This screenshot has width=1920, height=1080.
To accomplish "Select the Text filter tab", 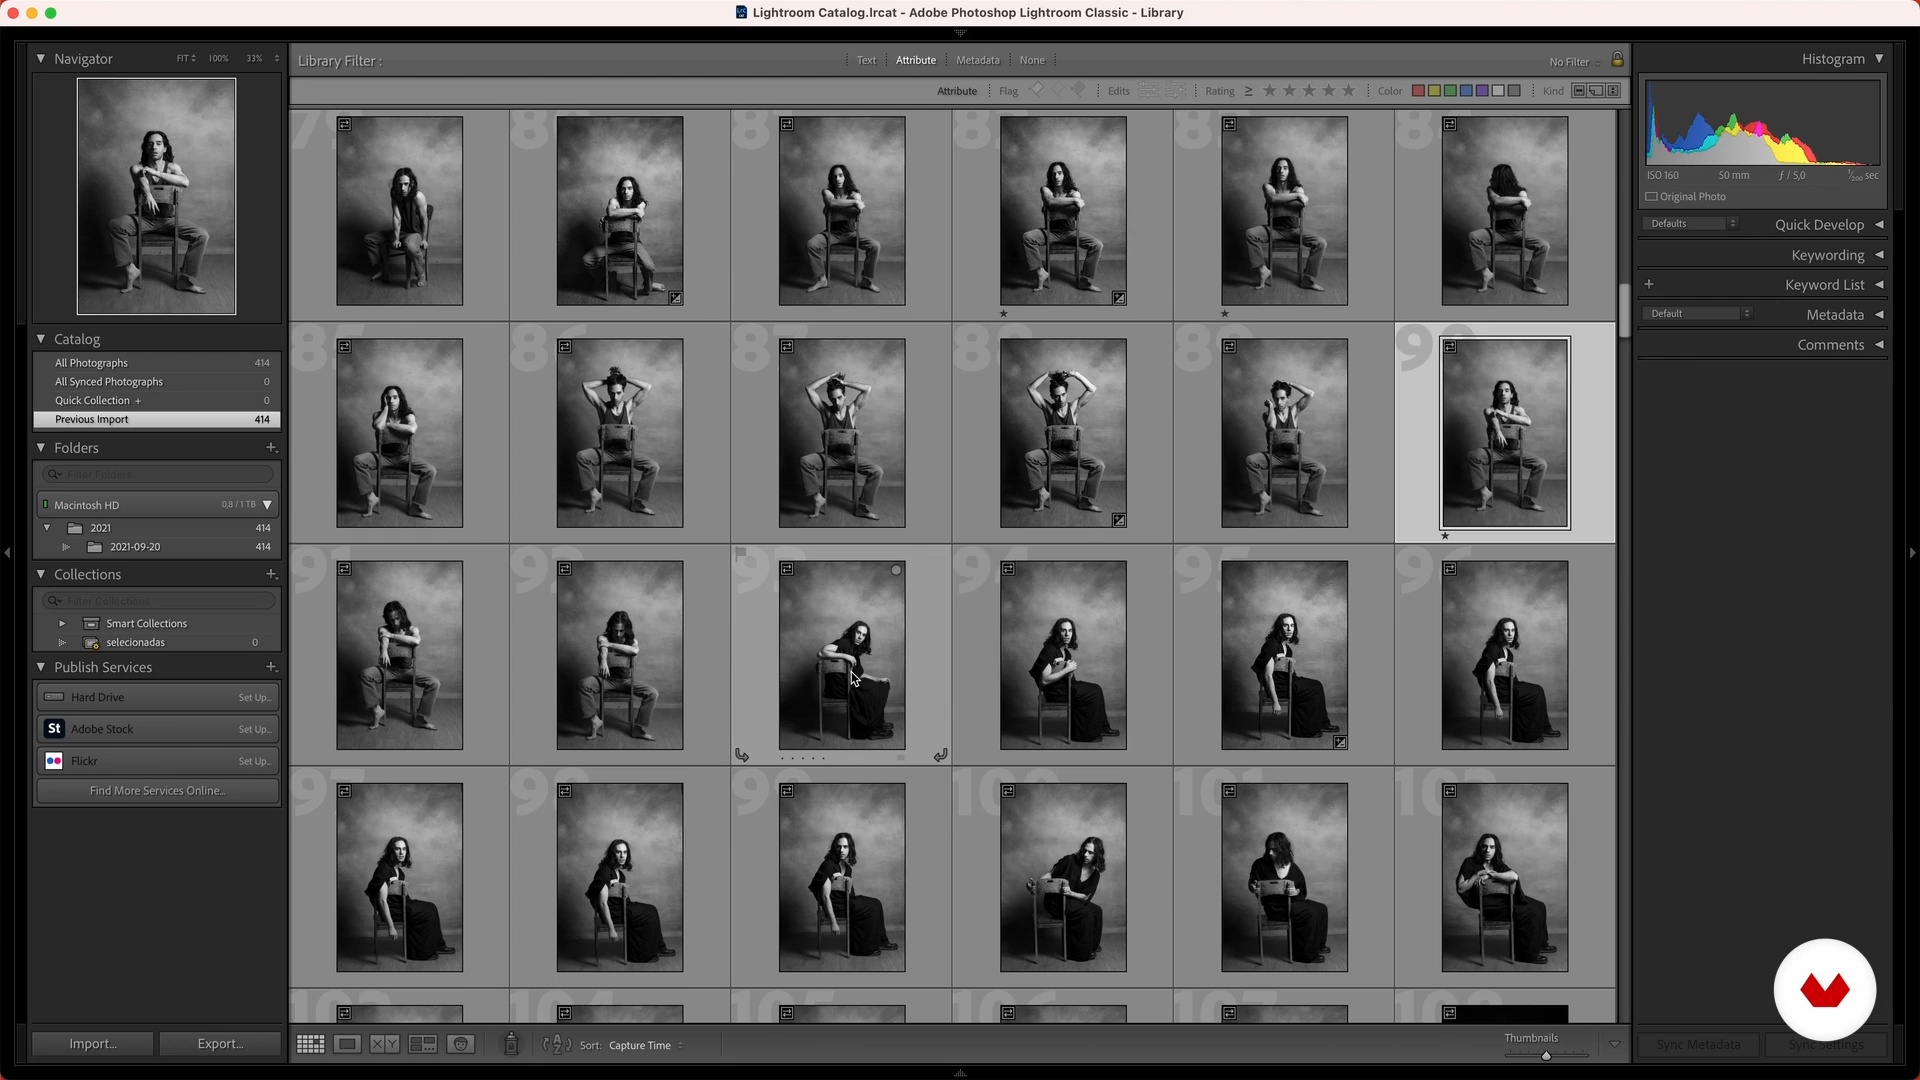I will [x=866, y=60].
